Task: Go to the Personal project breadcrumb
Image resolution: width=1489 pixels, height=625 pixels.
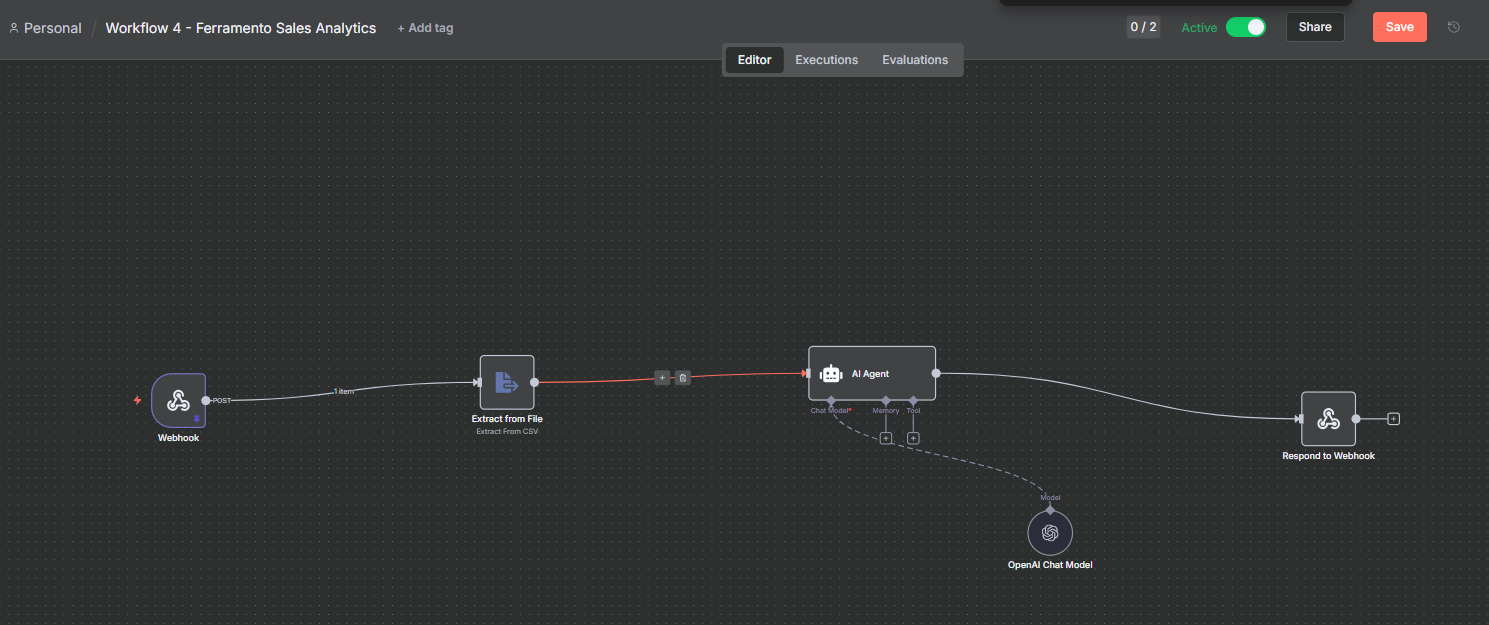Action: (x=46, y=28)
